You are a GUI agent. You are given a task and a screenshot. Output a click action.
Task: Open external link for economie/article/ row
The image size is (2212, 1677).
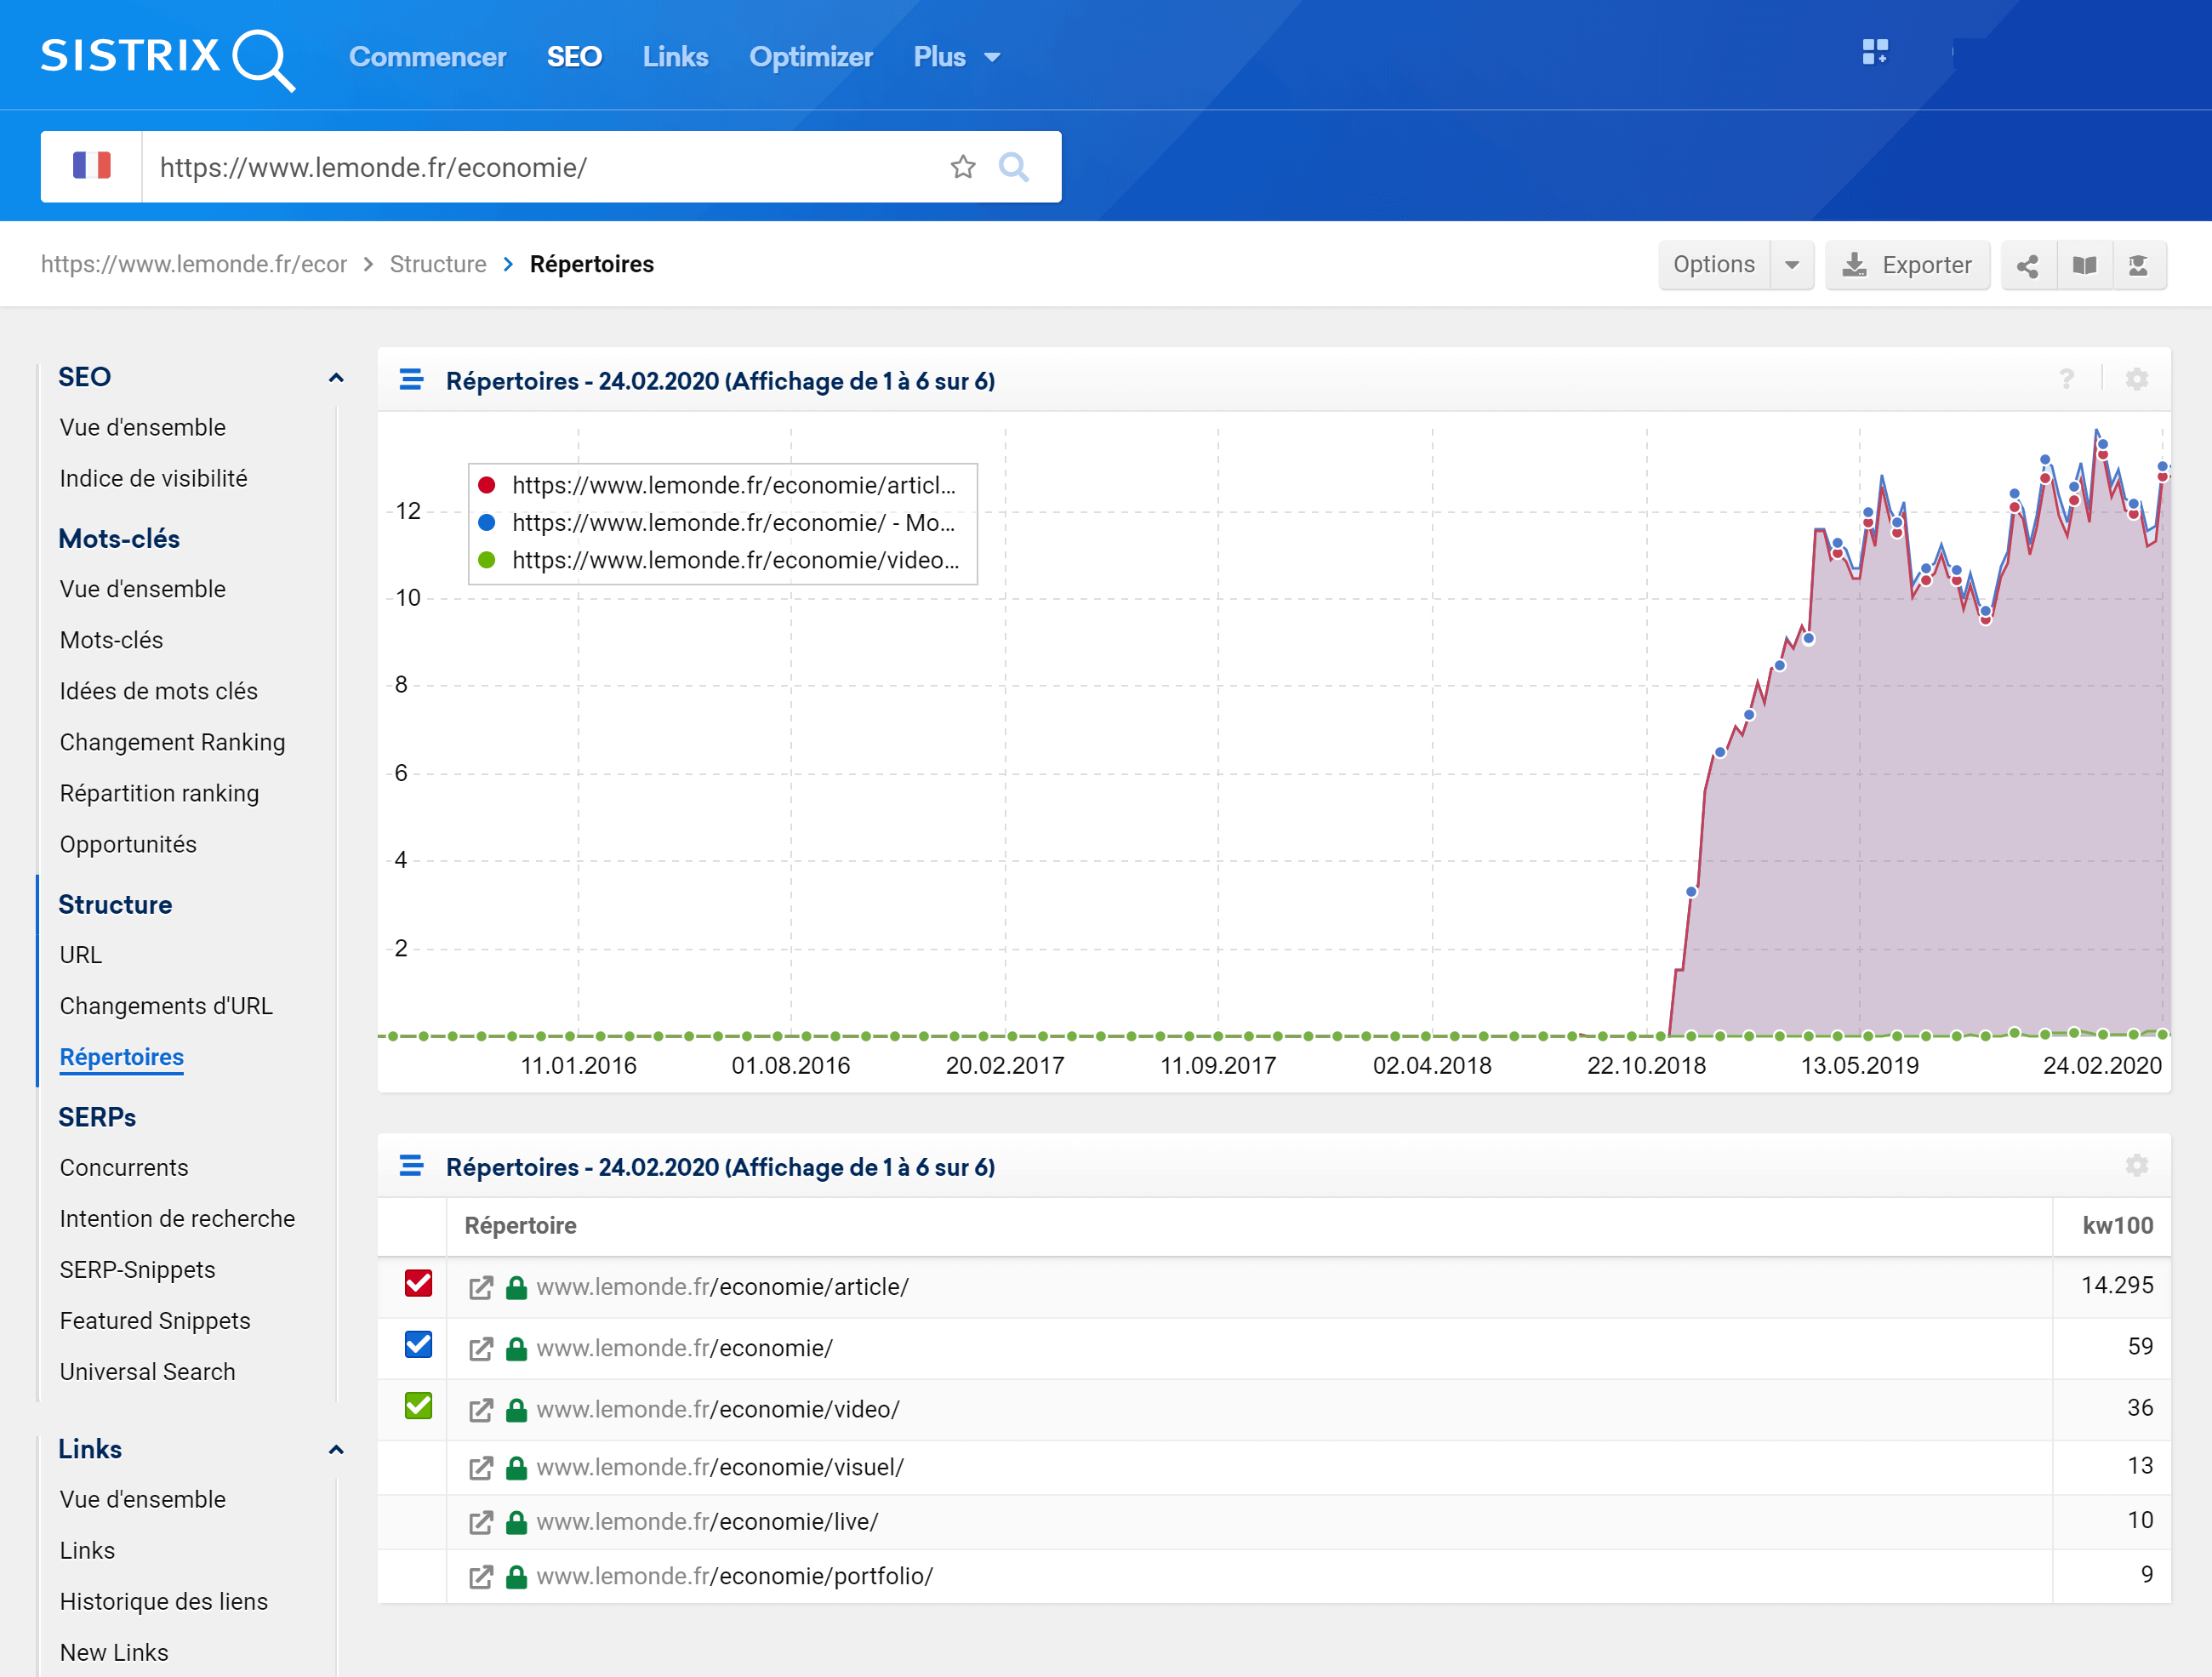pos(481,1288)
